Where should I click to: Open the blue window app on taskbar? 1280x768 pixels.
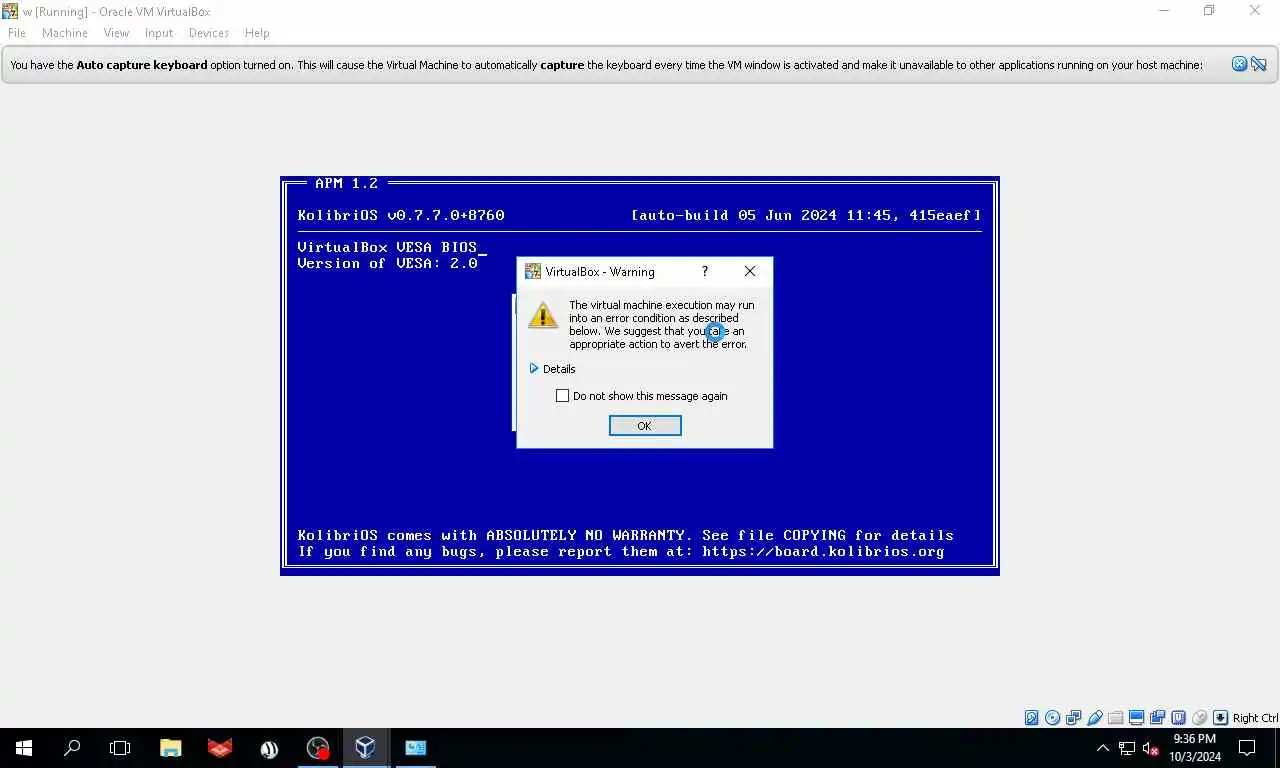tap(415, 748)
